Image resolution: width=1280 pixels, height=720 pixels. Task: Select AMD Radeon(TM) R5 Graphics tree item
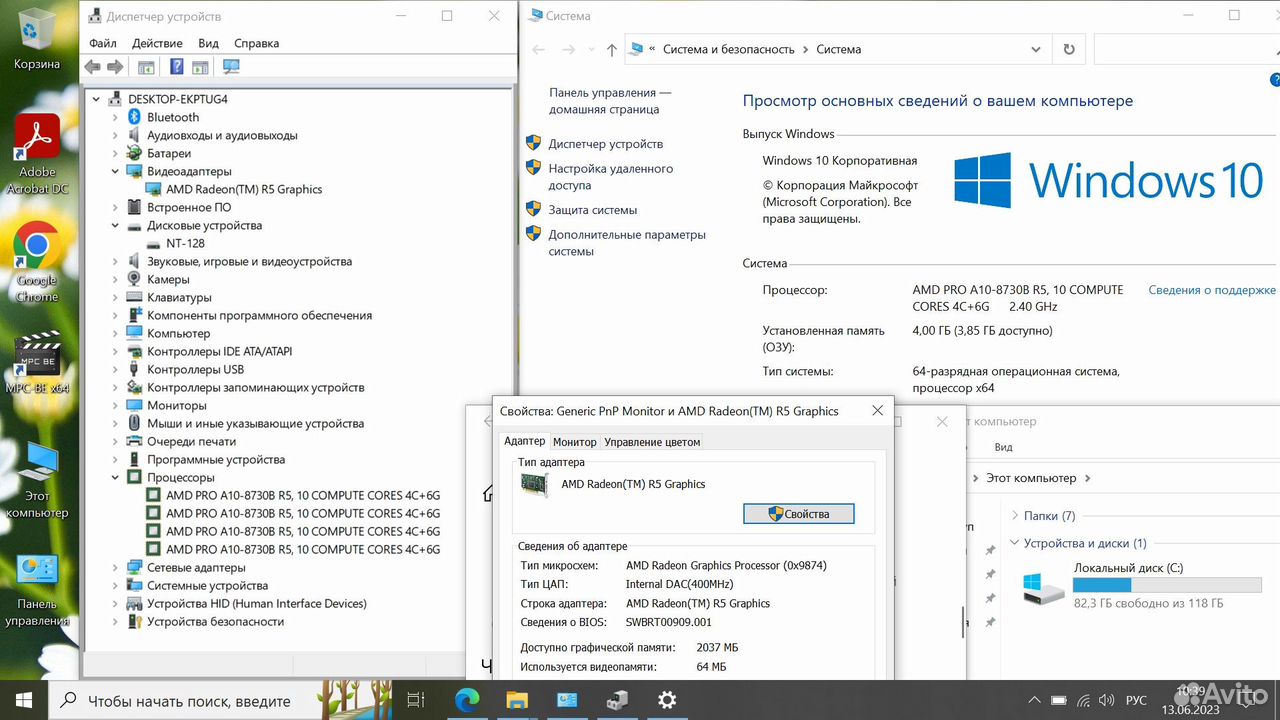click(x=244, y=189)
